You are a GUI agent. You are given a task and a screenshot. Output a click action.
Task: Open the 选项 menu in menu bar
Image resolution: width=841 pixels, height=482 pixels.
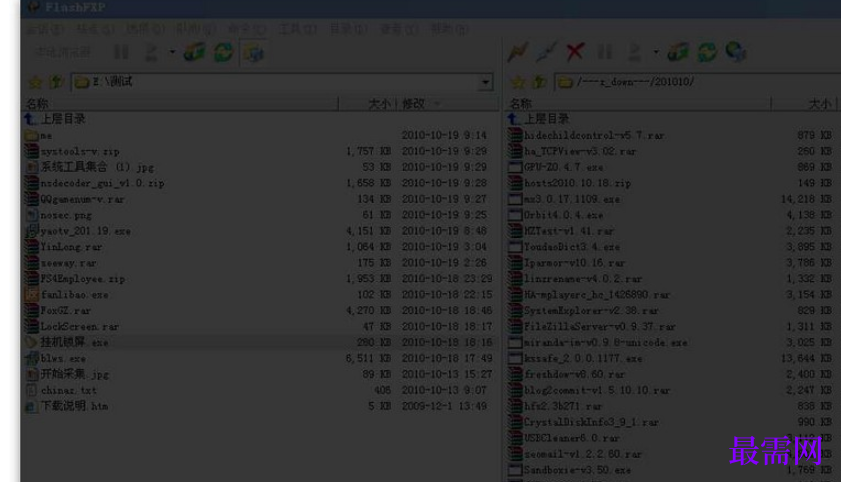pos(145,29)
